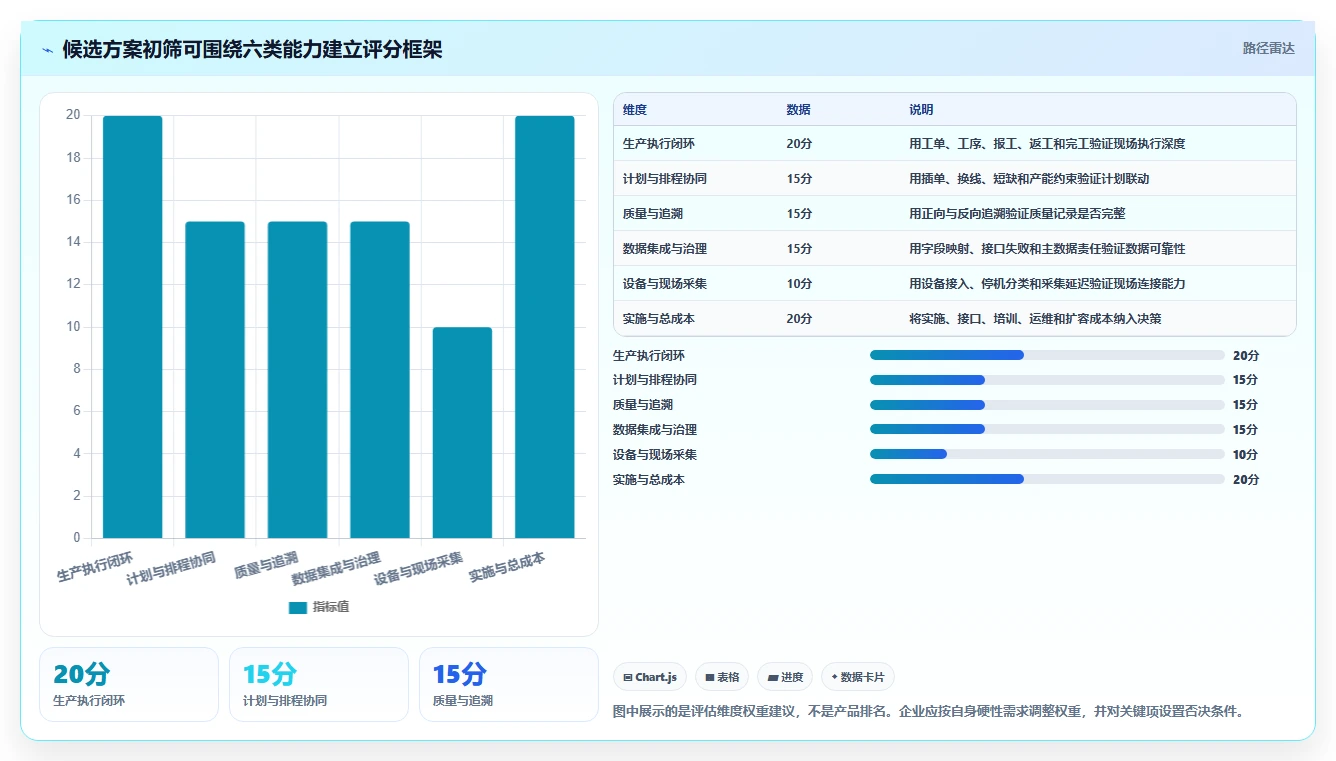Select the 数据卡片 tag

(858, 677)
